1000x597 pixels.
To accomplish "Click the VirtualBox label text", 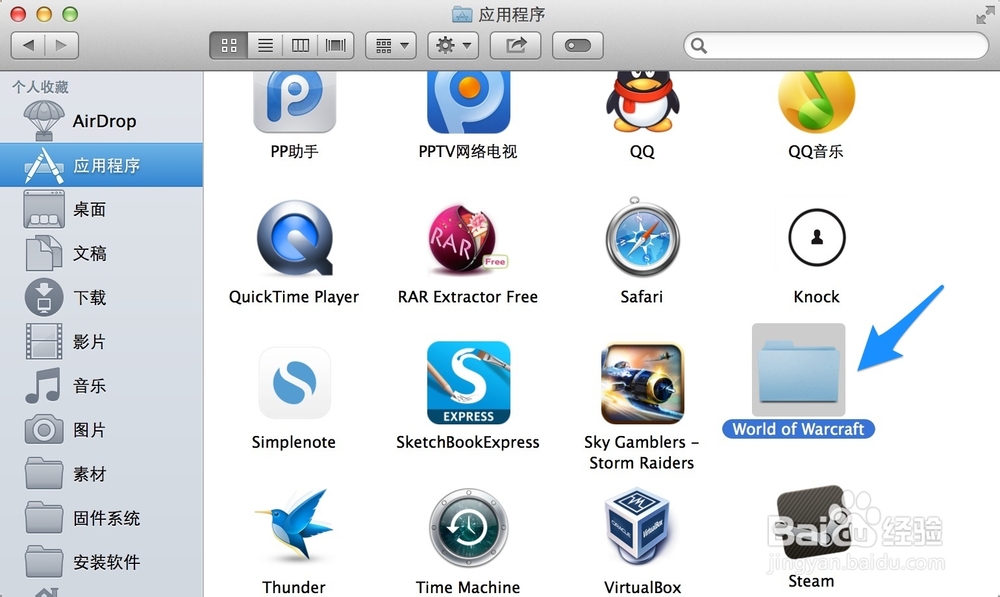I will pos(642,587).
